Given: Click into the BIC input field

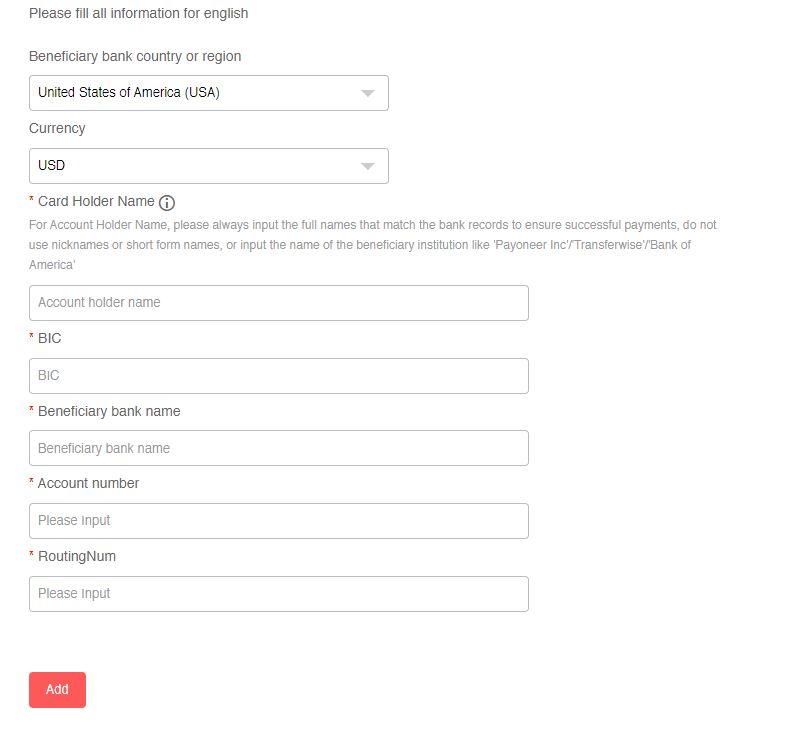Looking at the screenshot, I should pyautogui.click(x=278, y=376).
